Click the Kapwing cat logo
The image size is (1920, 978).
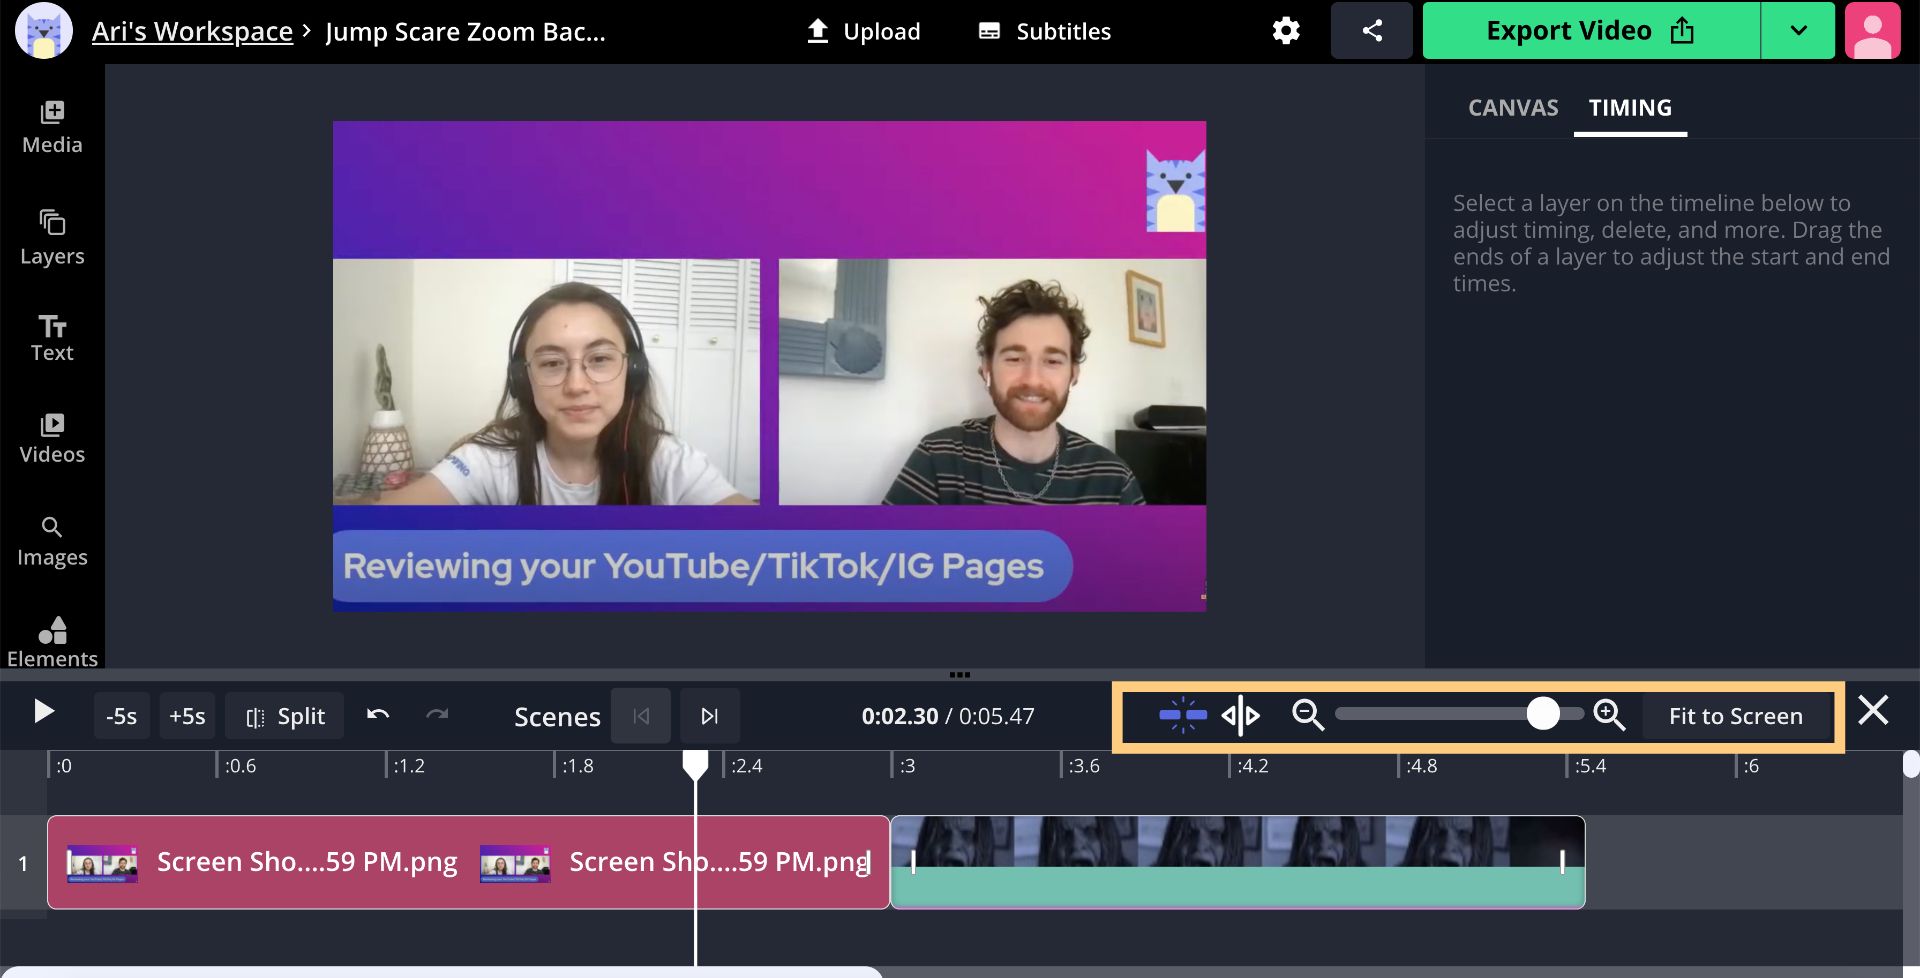44,31
